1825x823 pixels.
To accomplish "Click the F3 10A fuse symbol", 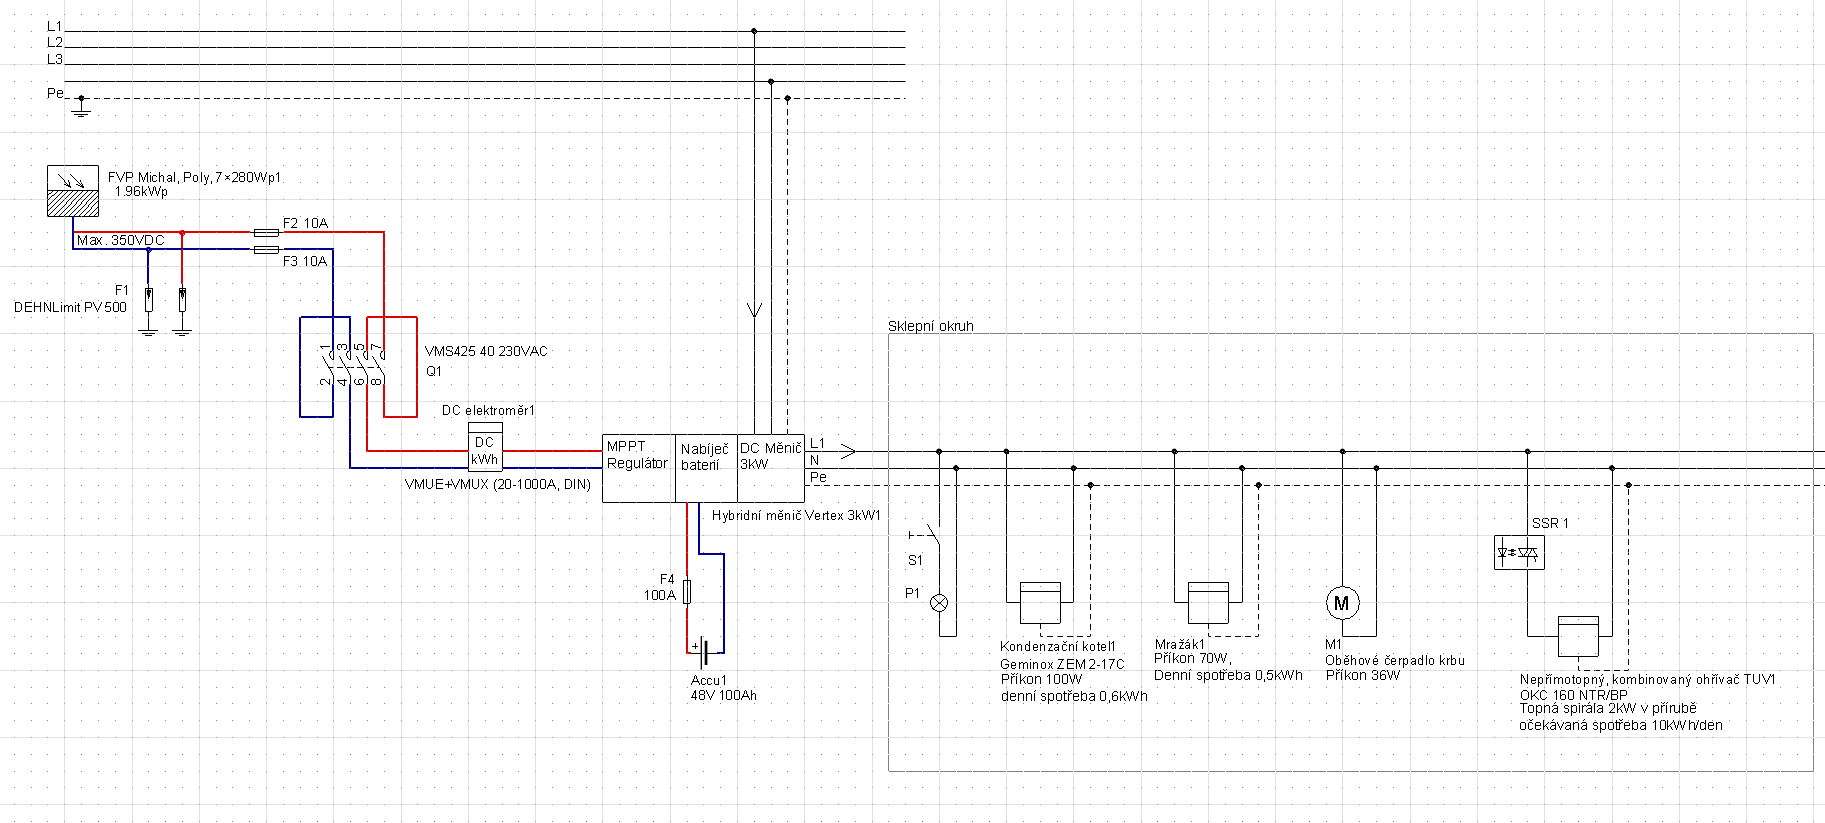I will coord(266,249).
